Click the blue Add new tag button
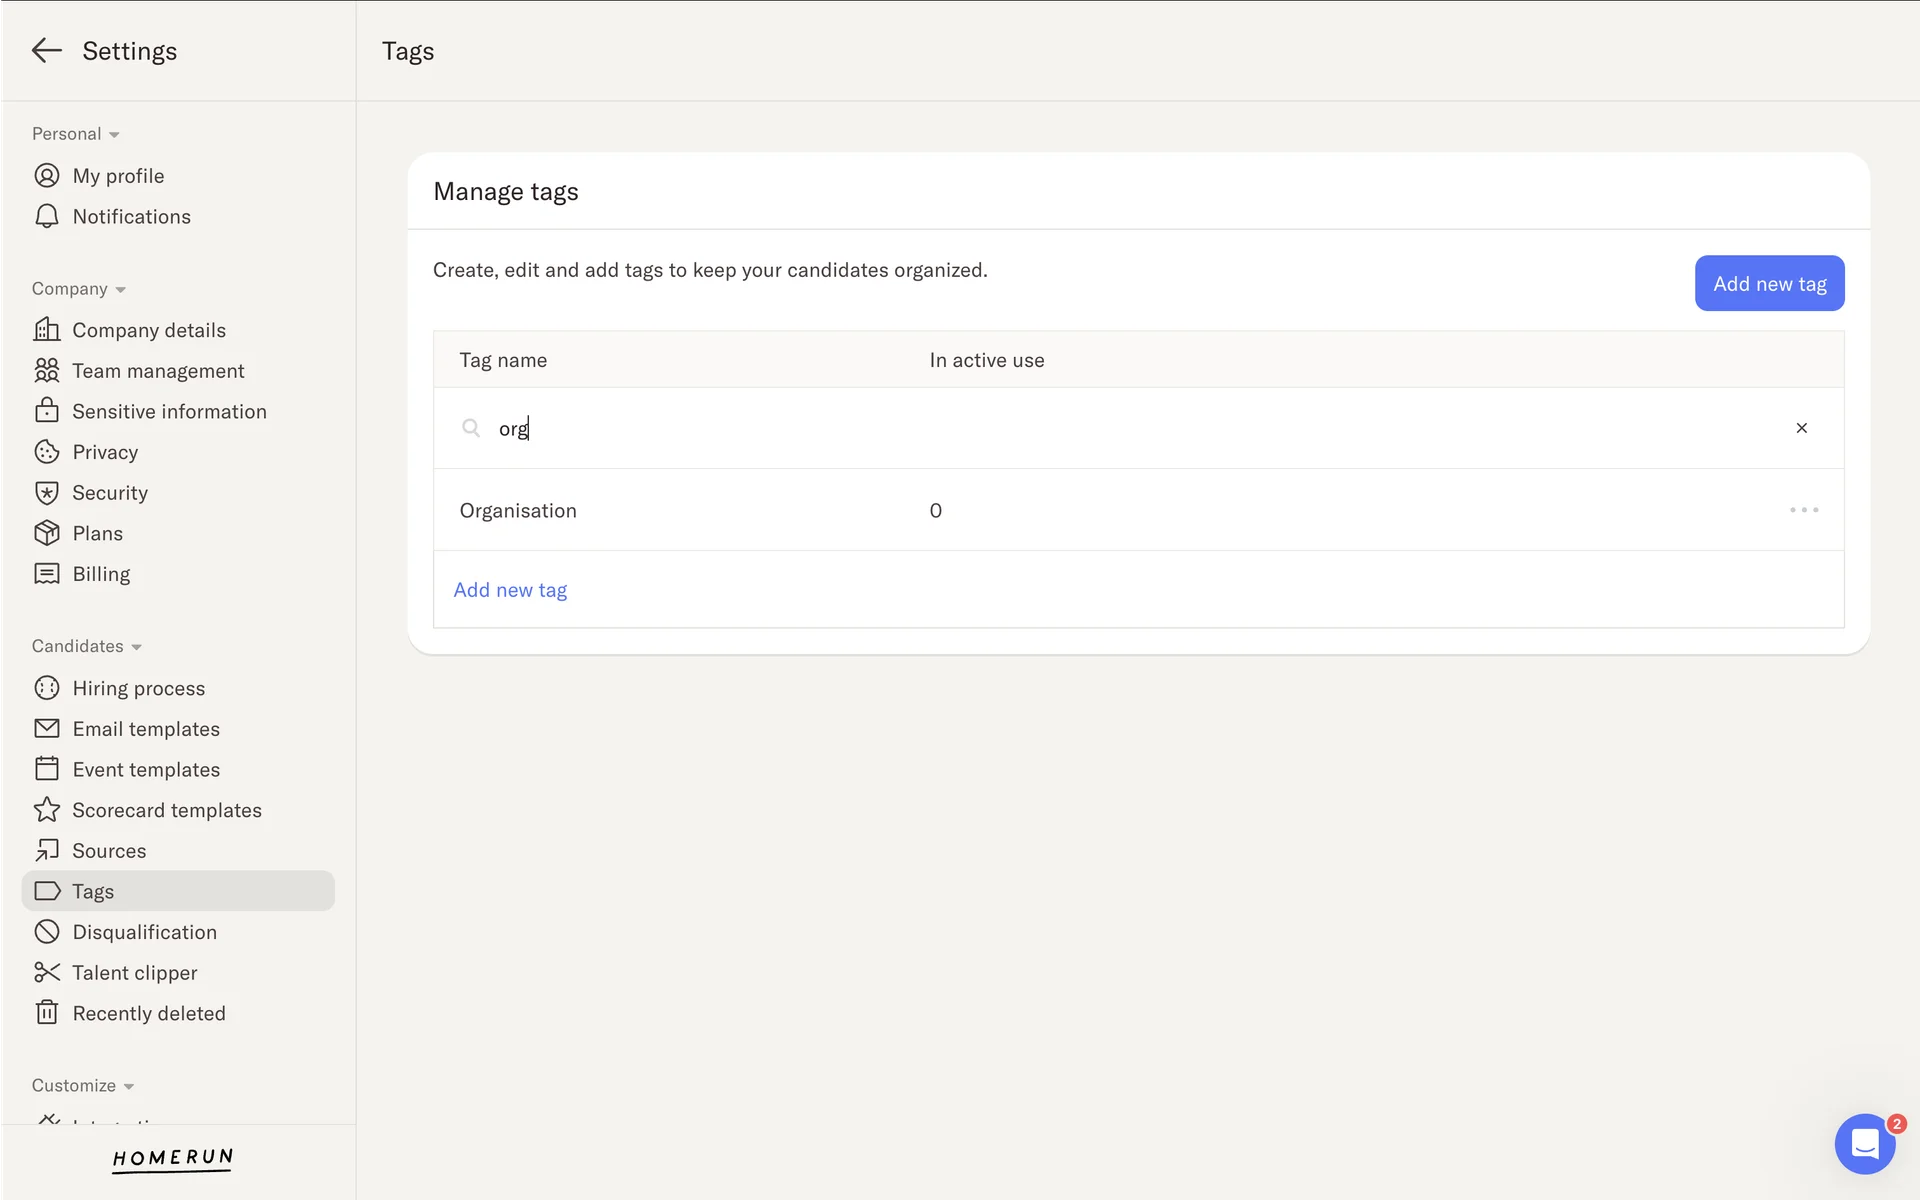 coord(1769,283)
